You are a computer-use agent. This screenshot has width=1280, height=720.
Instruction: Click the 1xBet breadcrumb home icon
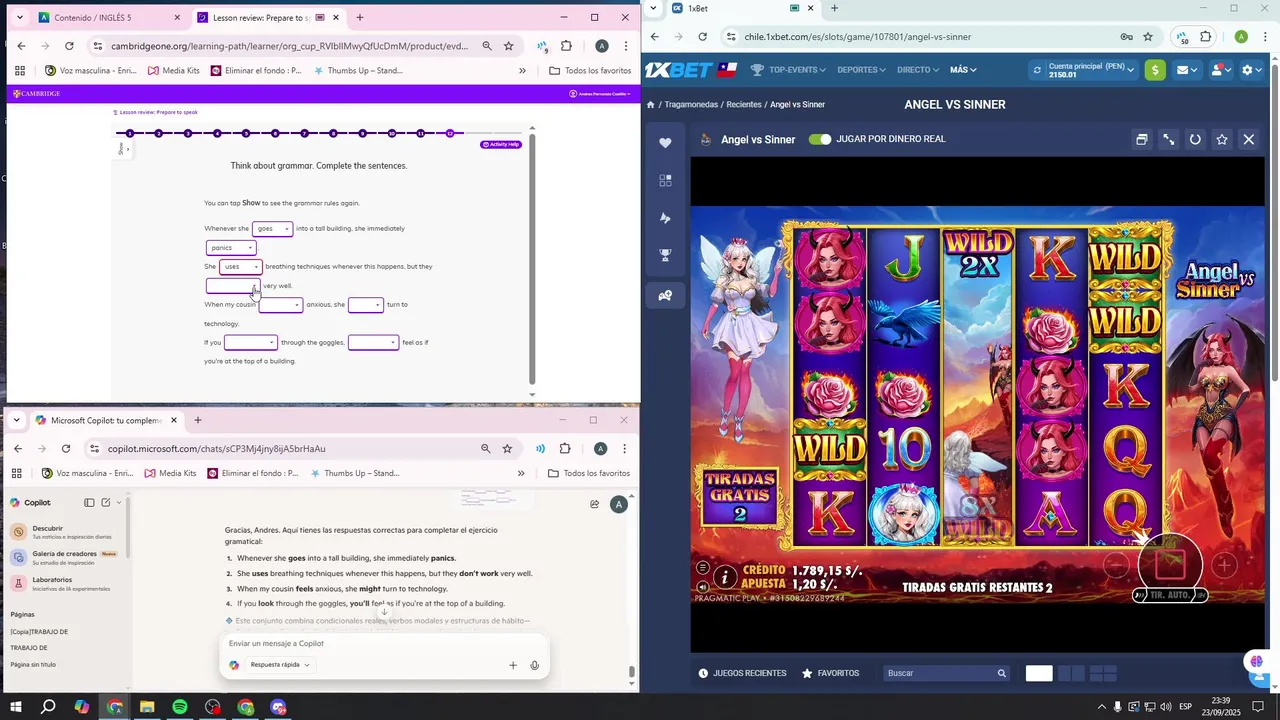[x=650, y=104]
